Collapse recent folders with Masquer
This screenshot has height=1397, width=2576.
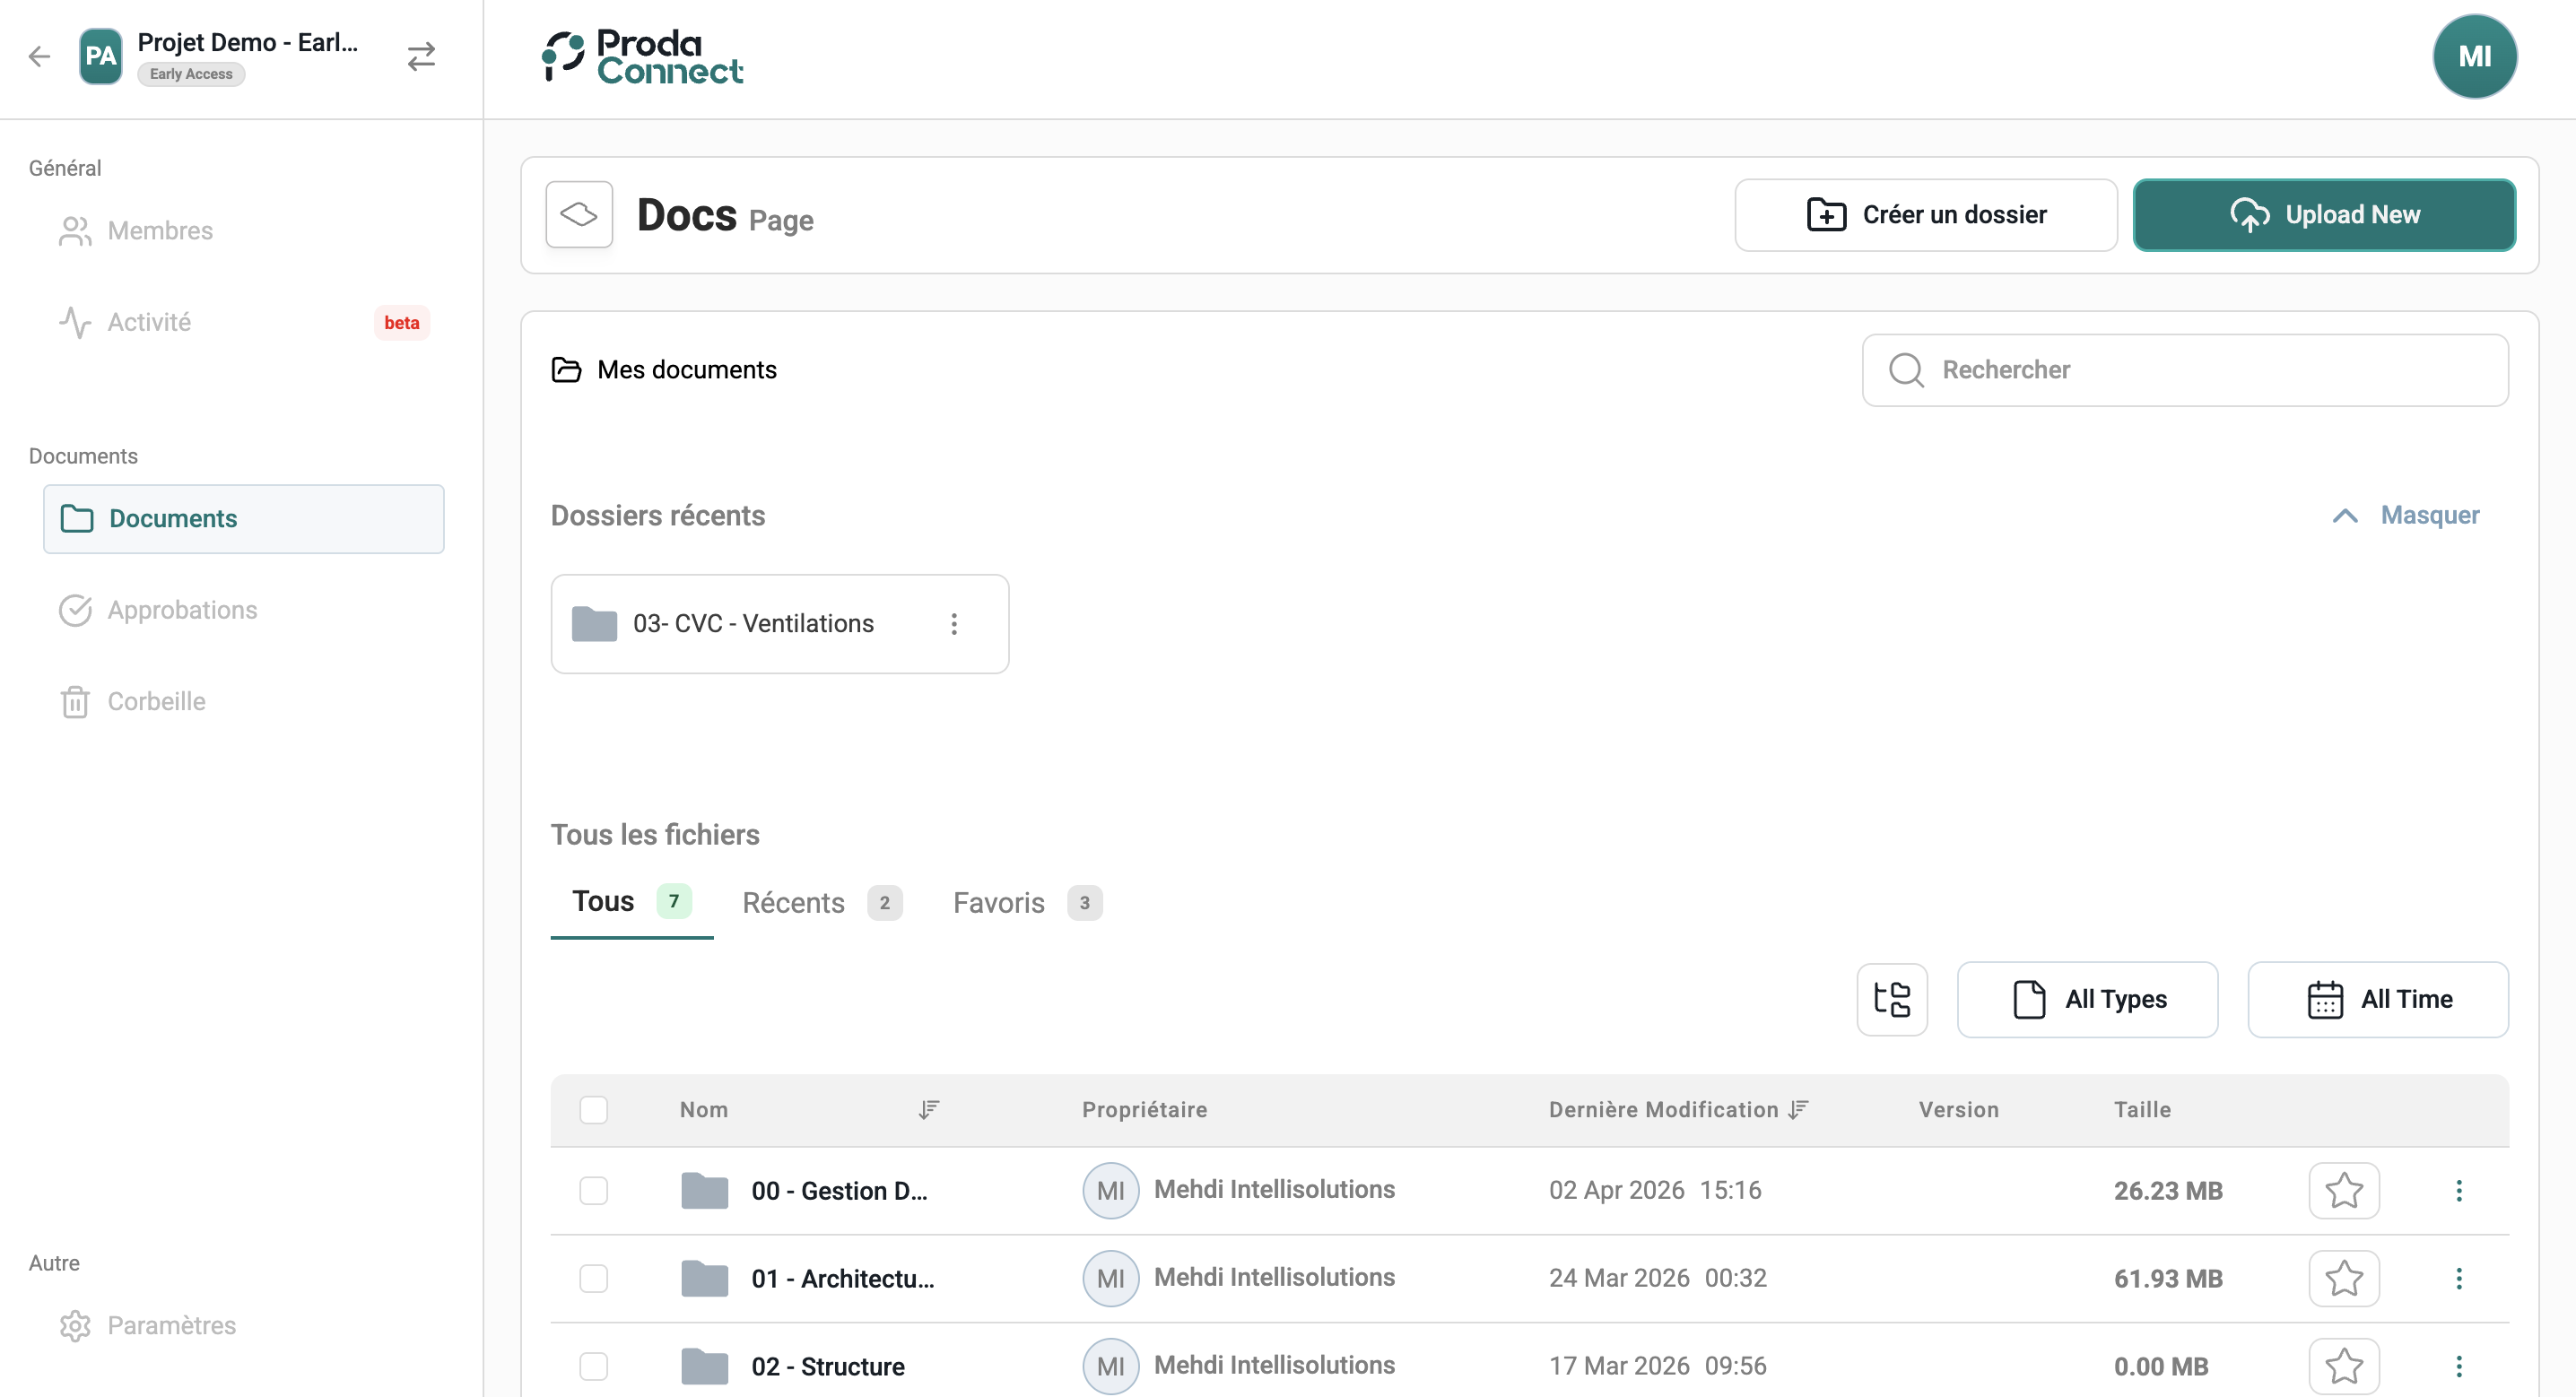tap(2405, 515)
